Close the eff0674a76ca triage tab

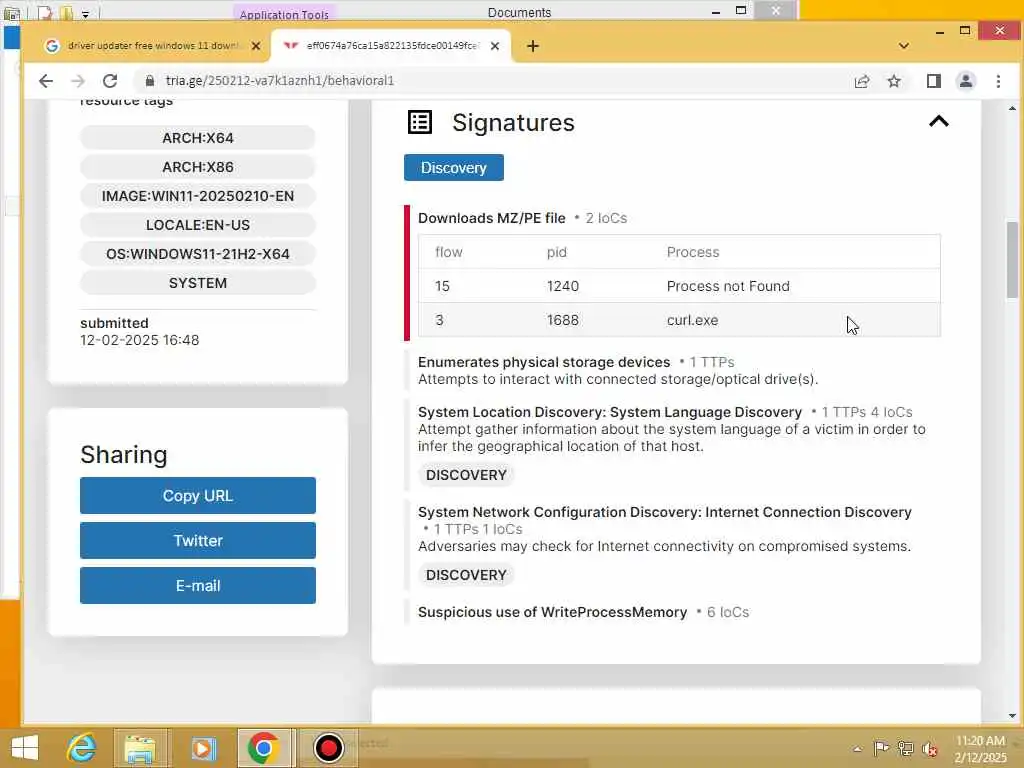coord(495,46)
